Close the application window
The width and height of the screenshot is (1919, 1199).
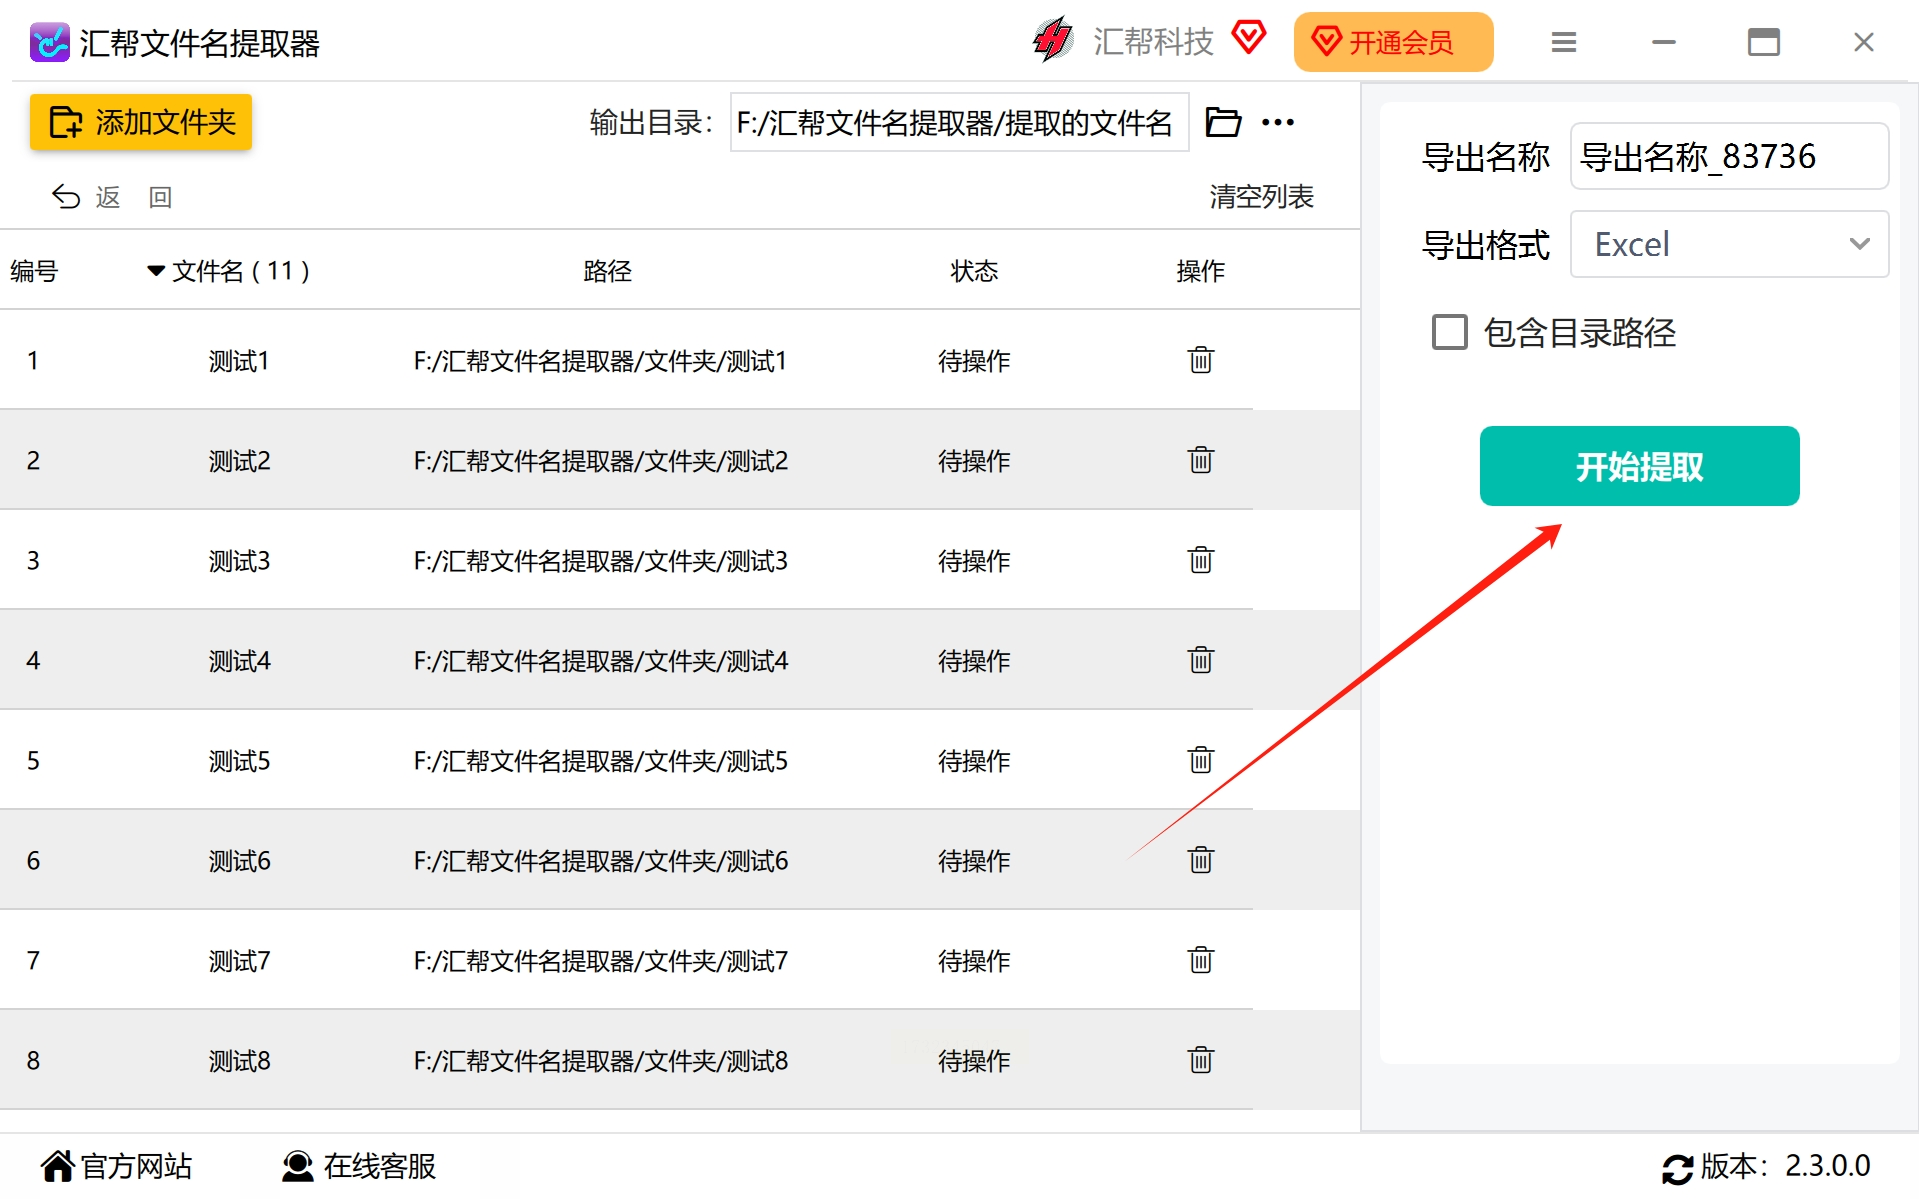pos(1863,42)
